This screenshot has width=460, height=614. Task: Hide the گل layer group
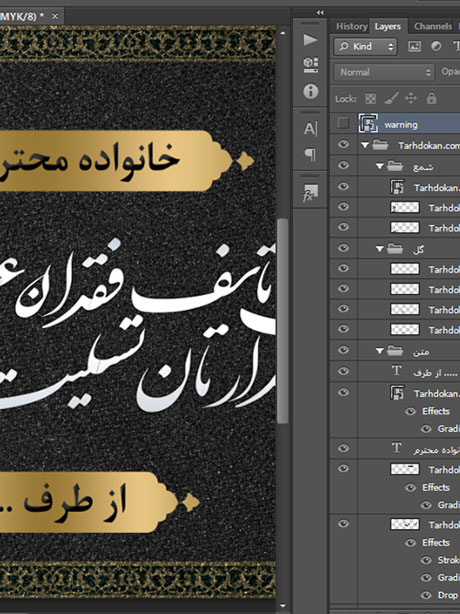343,247
